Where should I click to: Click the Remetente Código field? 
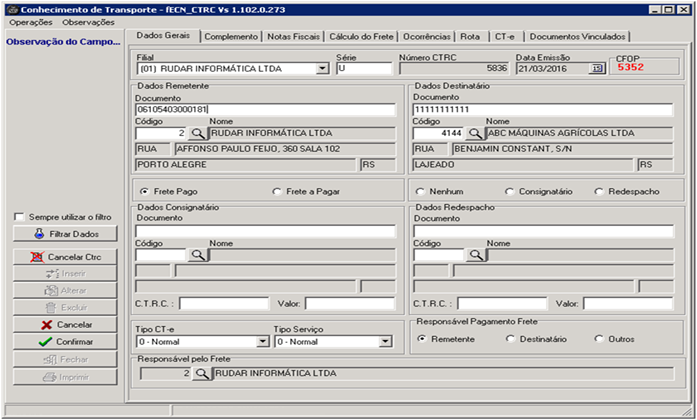[161, 134]
